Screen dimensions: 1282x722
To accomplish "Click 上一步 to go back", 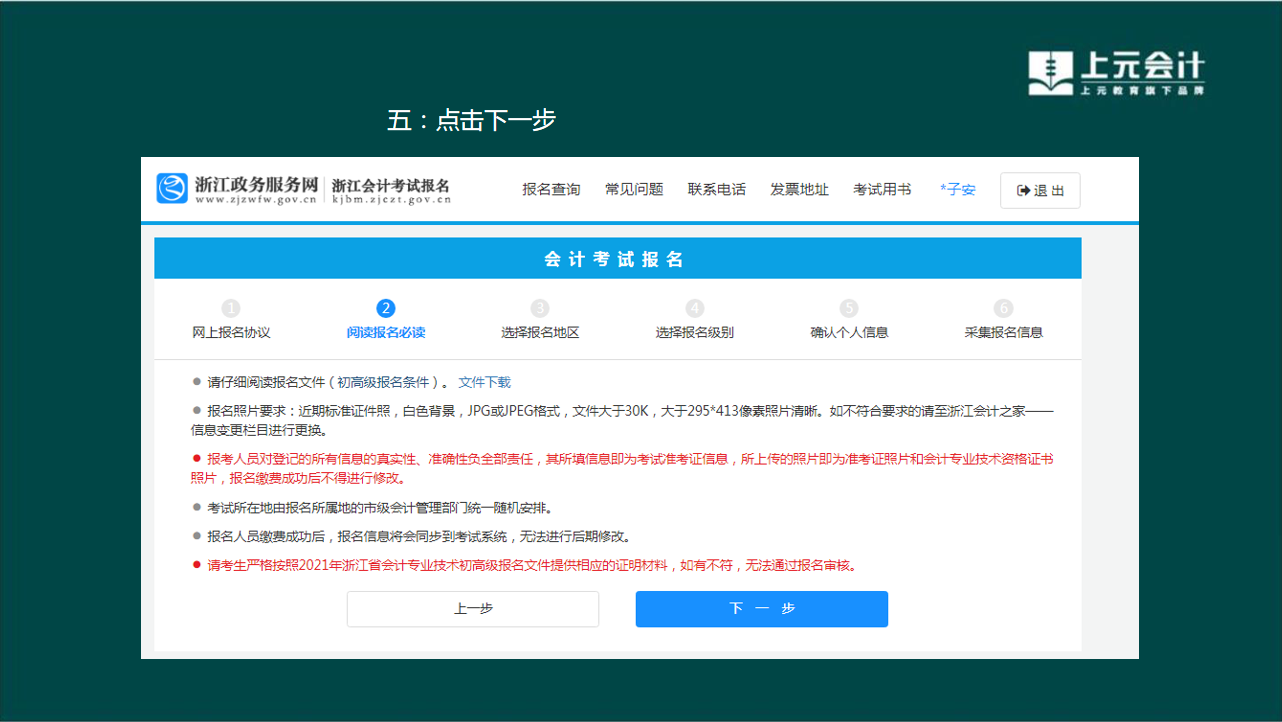I will 473,609.
